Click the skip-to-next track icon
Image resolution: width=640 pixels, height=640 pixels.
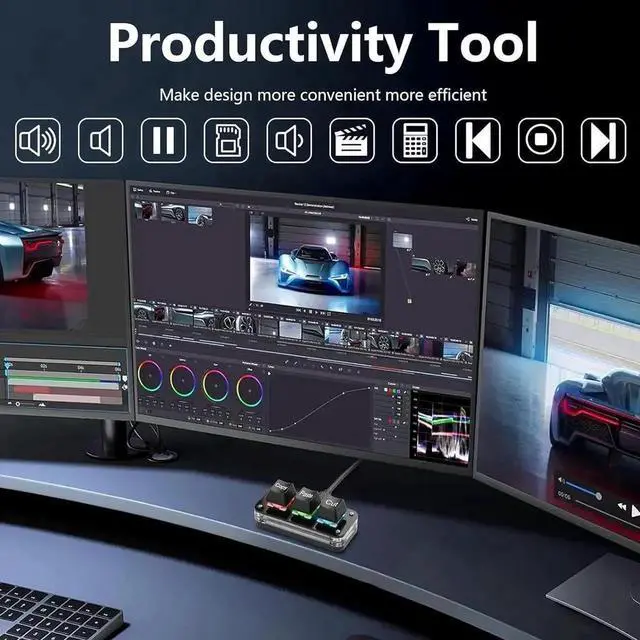pos(603,141)
